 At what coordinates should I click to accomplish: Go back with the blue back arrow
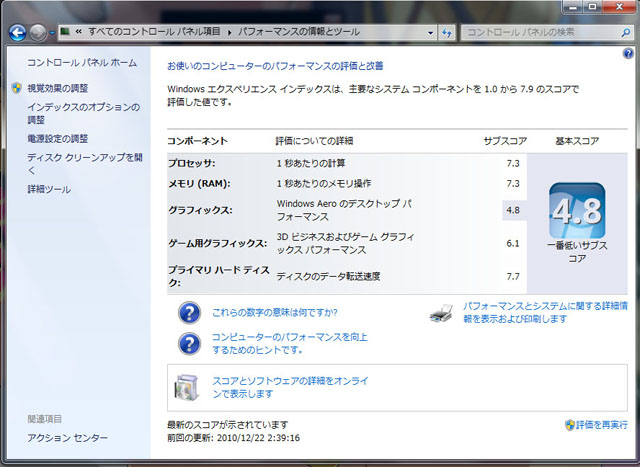coord(18,32)
